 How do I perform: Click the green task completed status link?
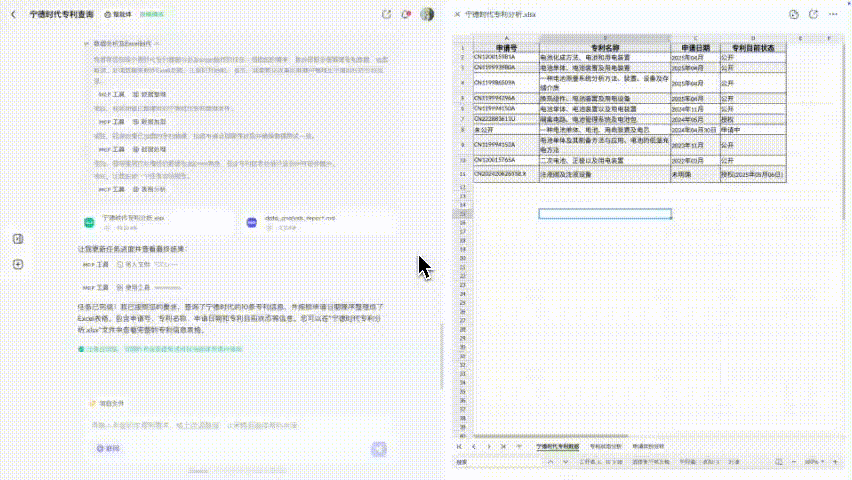(x=161, y=349)
